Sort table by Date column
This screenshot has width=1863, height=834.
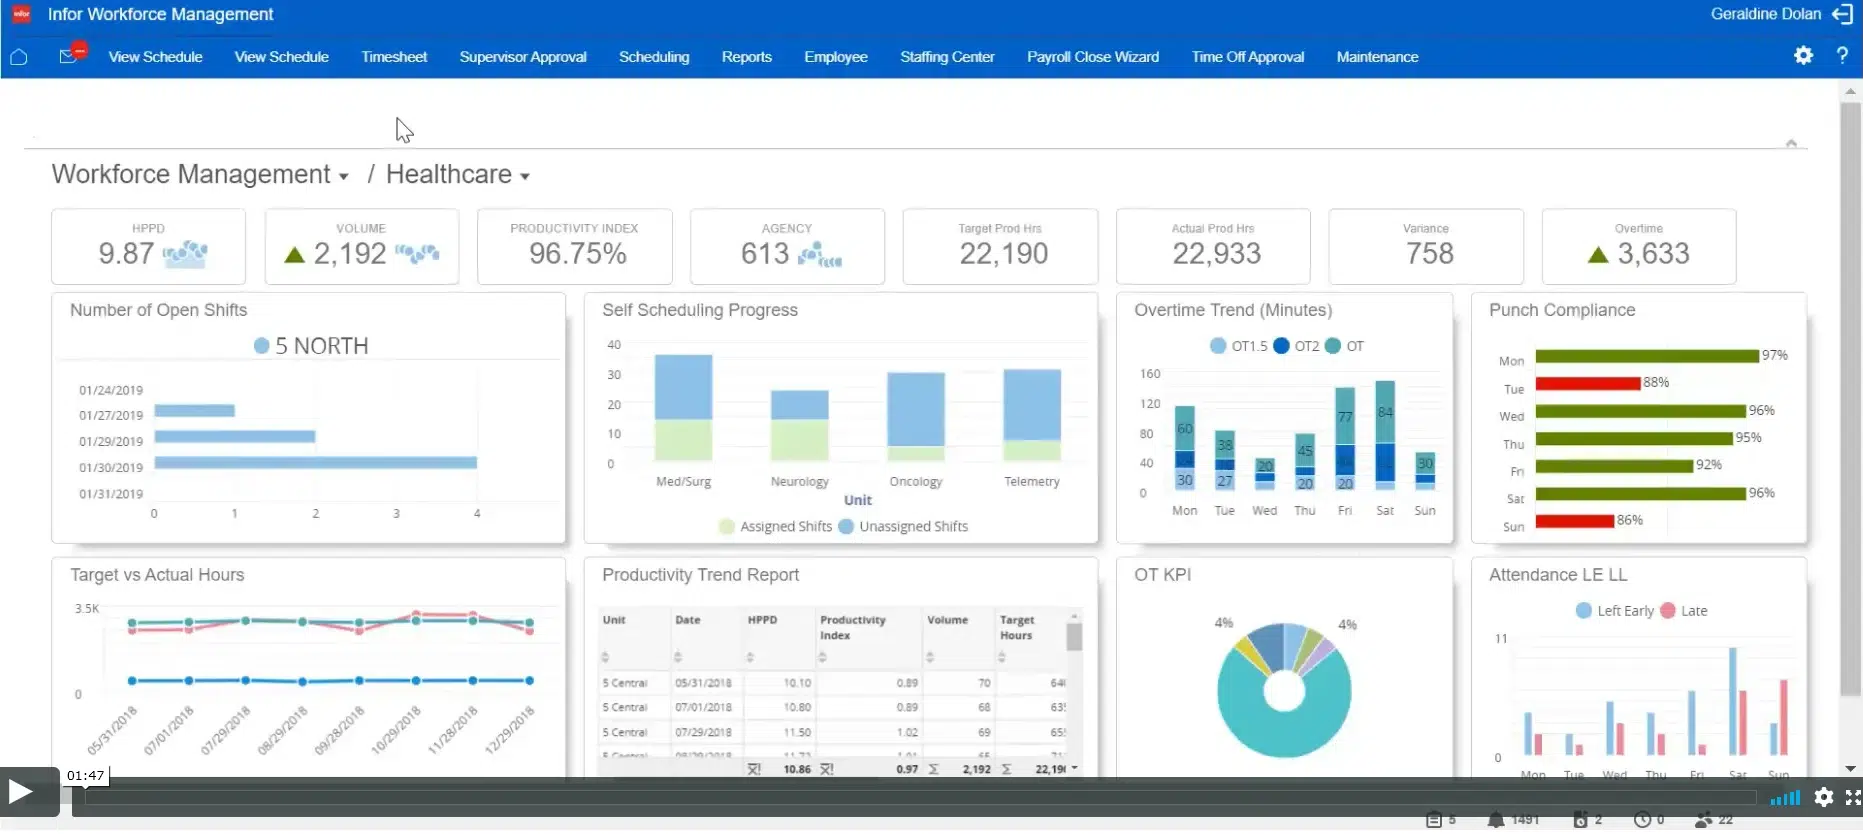pyautogui.click(x=678, y=657)
